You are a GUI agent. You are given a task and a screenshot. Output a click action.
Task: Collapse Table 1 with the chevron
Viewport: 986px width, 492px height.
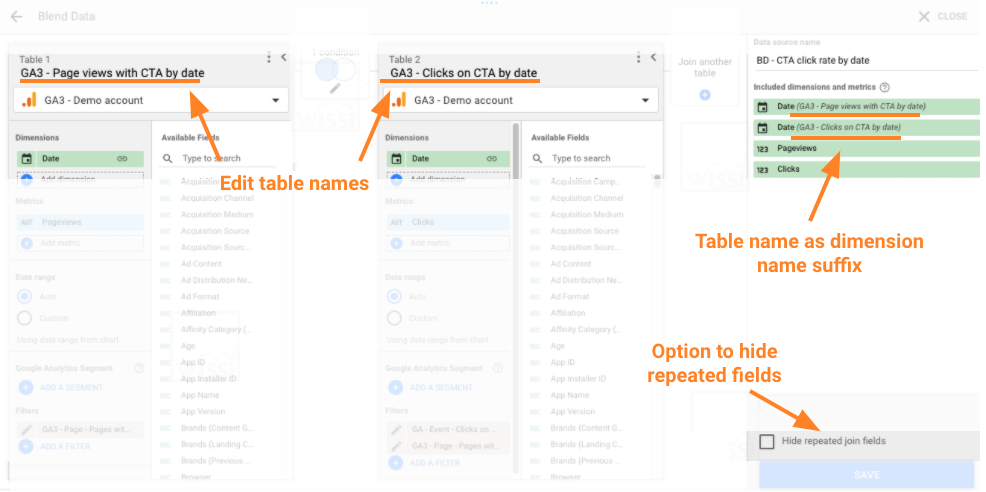(284, 57)
